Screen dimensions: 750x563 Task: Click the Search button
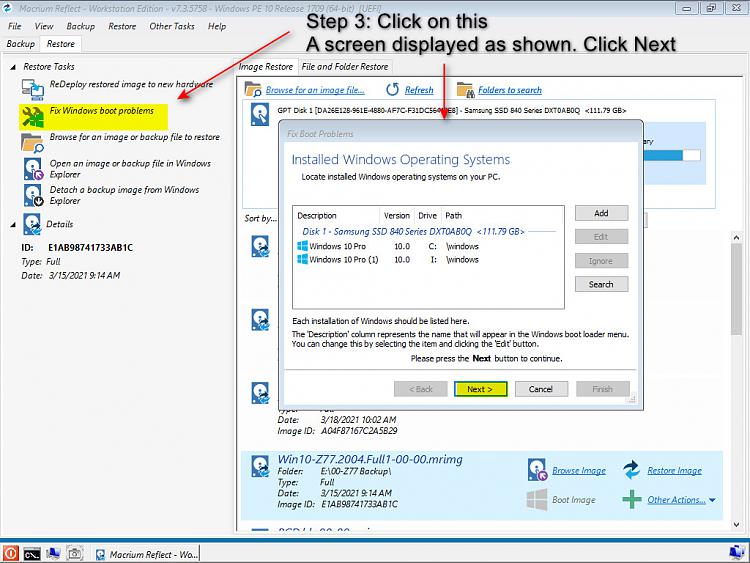pos(601,284)
